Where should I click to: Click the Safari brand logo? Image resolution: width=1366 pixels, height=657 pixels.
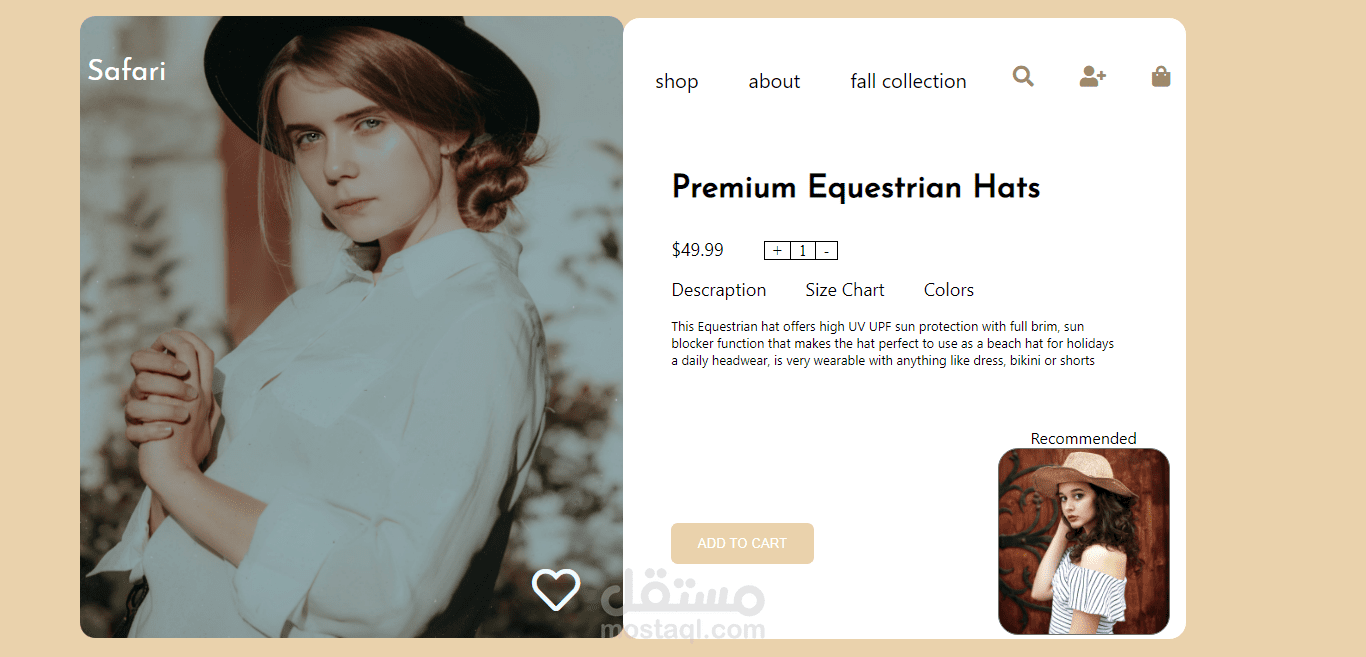pos(127,70)
